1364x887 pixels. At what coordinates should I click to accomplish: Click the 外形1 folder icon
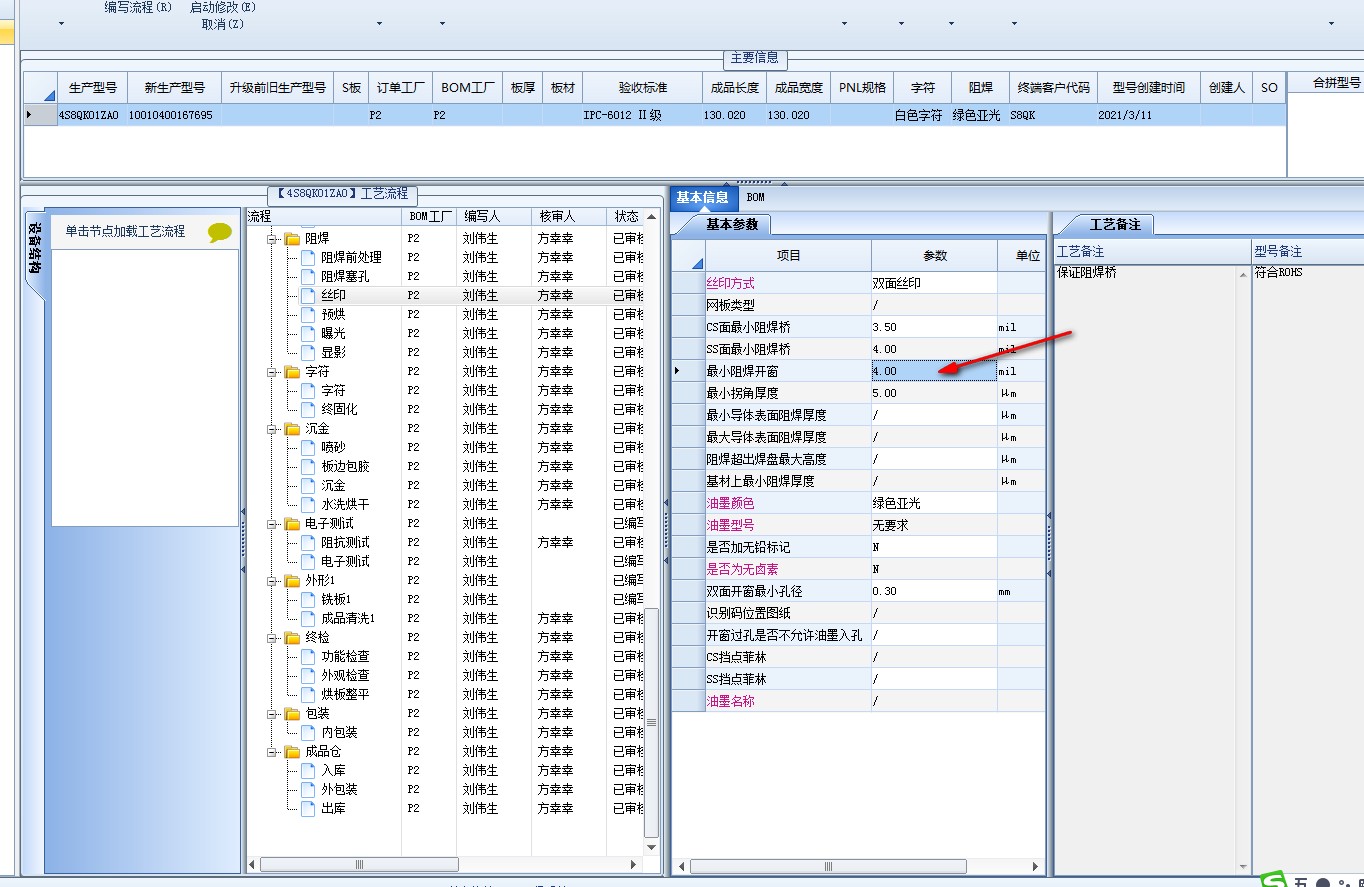(292, 581)
